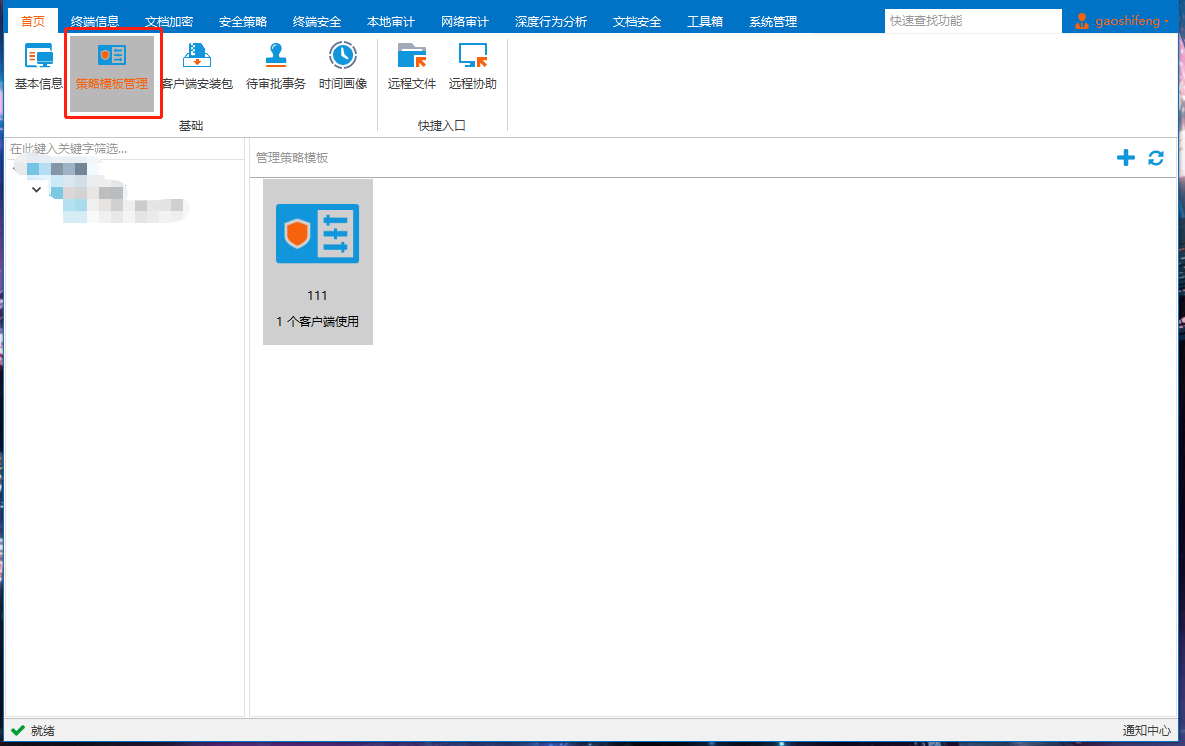Refresh the policy template list

[x=1156, y=157]
